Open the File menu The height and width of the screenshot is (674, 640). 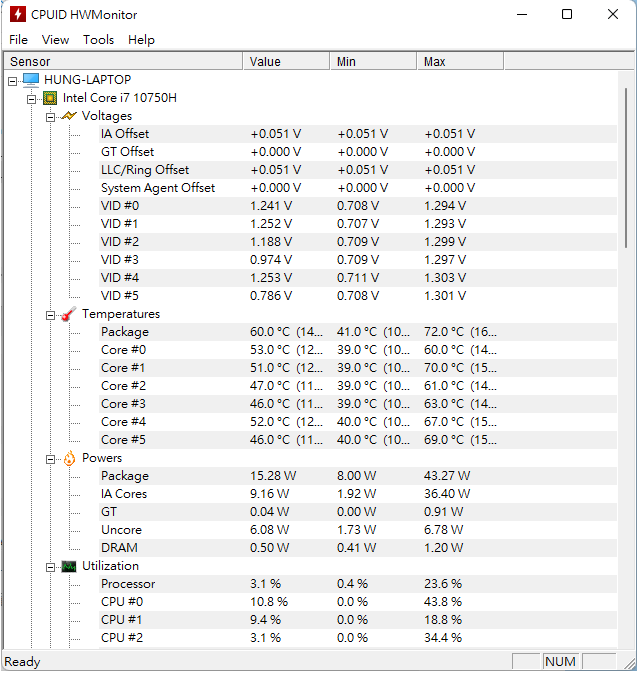(x=18, y=40)
